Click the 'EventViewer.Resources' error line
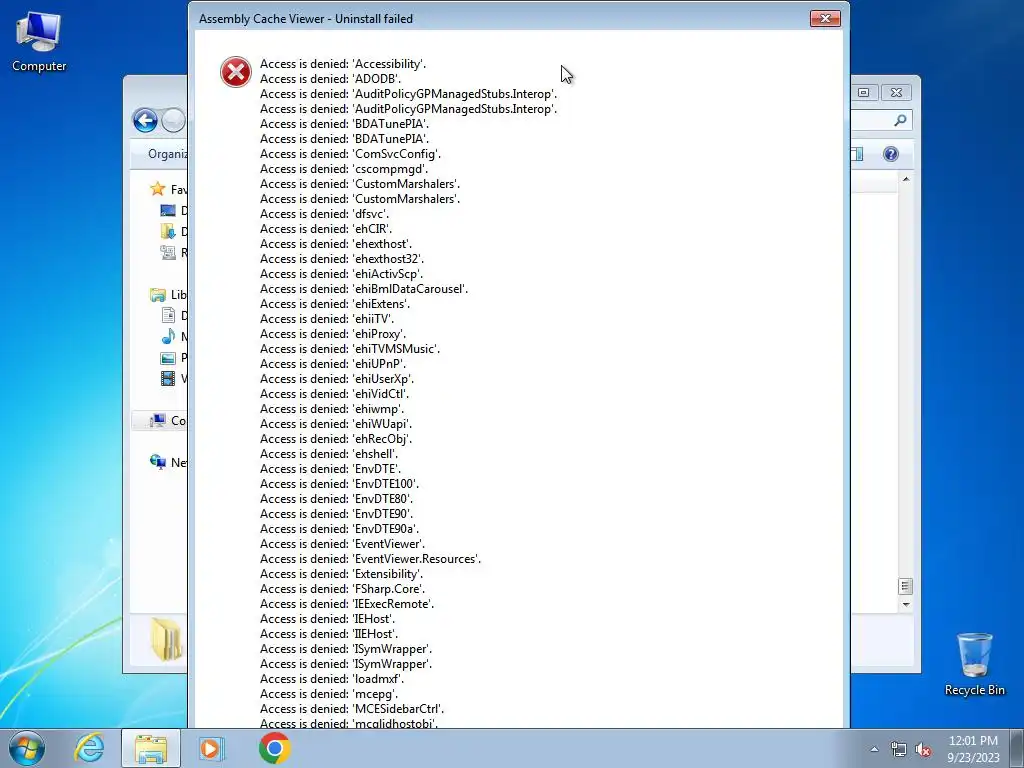 370,559
